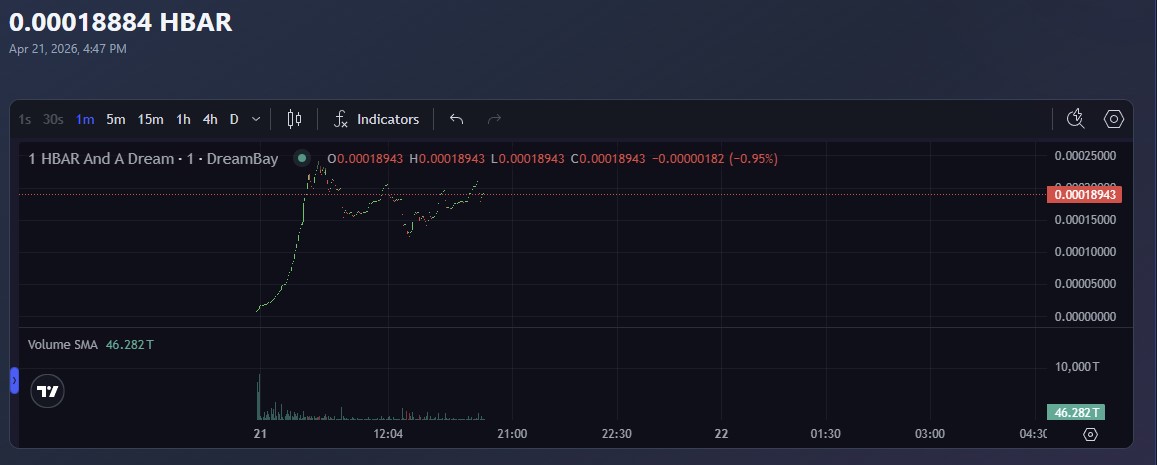Click the 0.00015000 price axis label
1157x465 pixels.
tap(1085, 220)
